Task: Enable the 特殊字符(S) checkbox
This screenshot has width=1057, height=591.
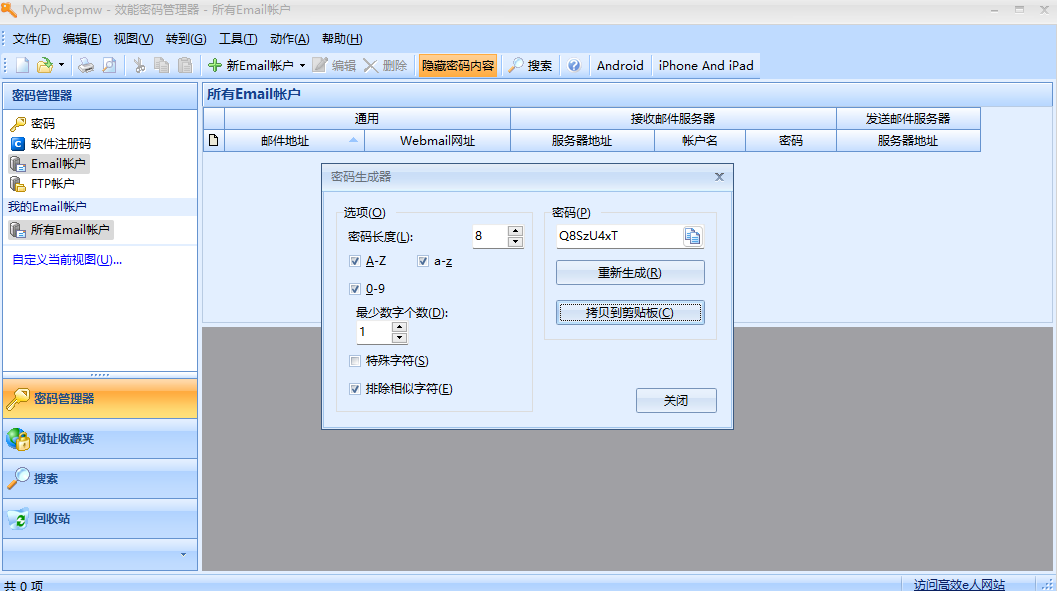Action: (355, 361)
